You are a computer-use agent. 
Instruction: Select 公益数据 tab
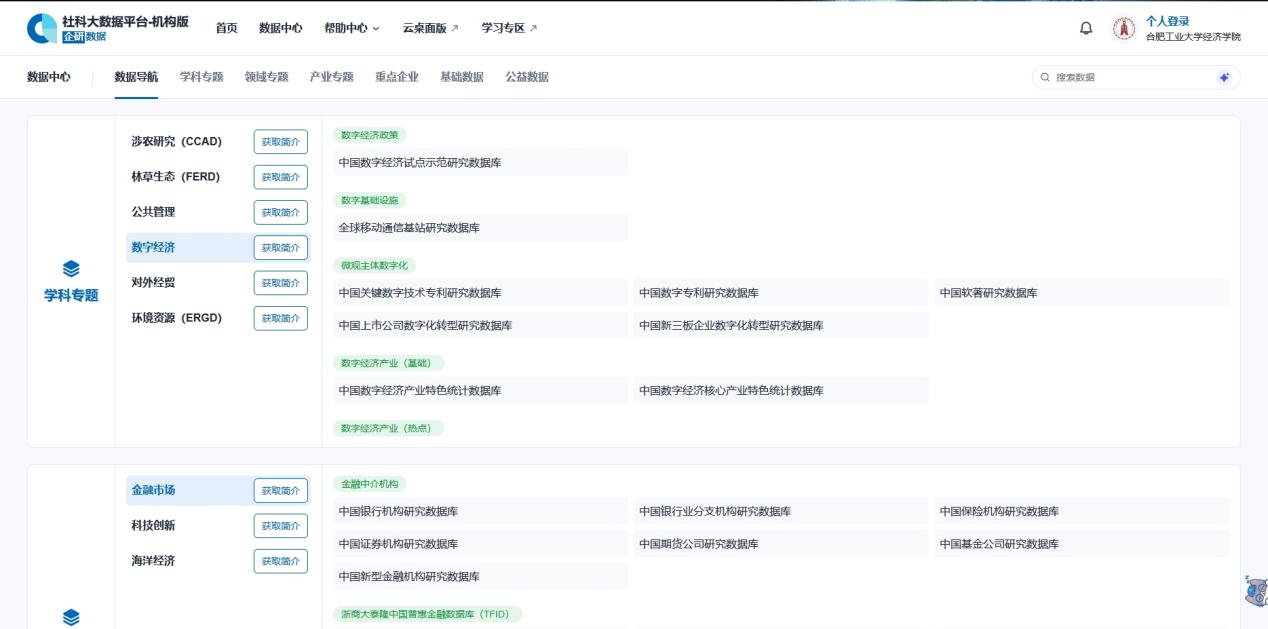tap(527, 77)
